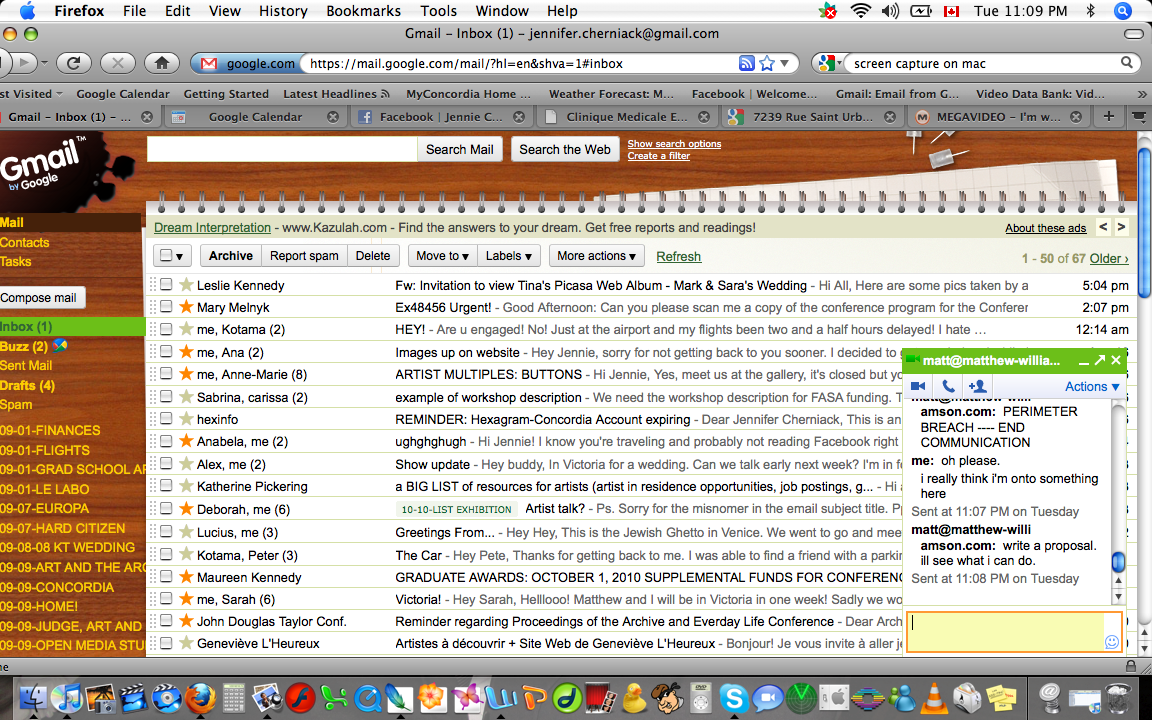Open iTunes from the Dock
Viewport: 1152px width, 720px height.
click(x=66, y=697)
